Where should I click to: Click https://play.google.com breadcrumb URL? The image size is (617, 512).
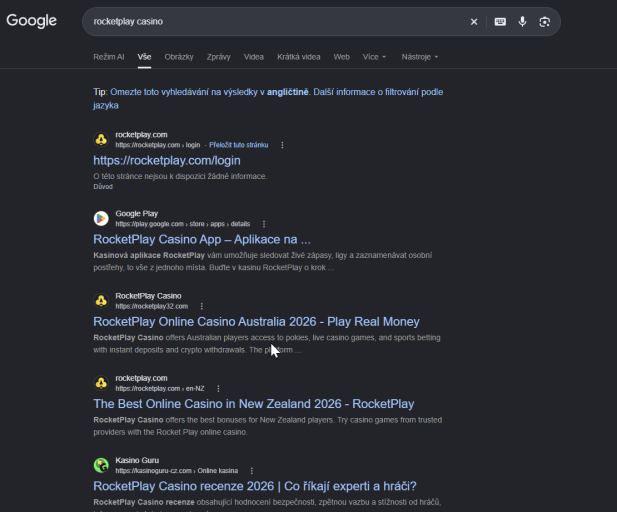183,224
